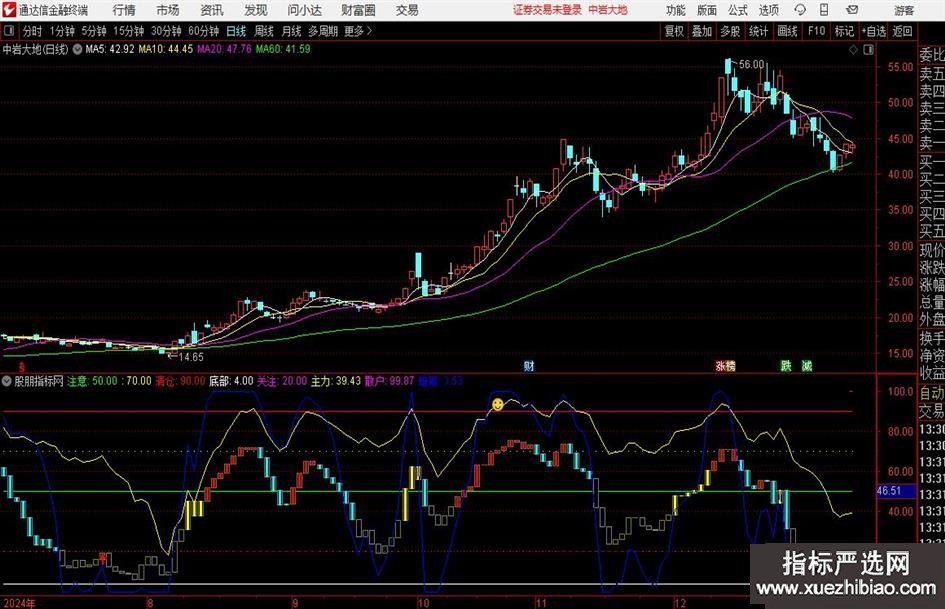Switch to the 1分钟 period tab
Viewport: 945px width, 609px height.
pos(62,31)
